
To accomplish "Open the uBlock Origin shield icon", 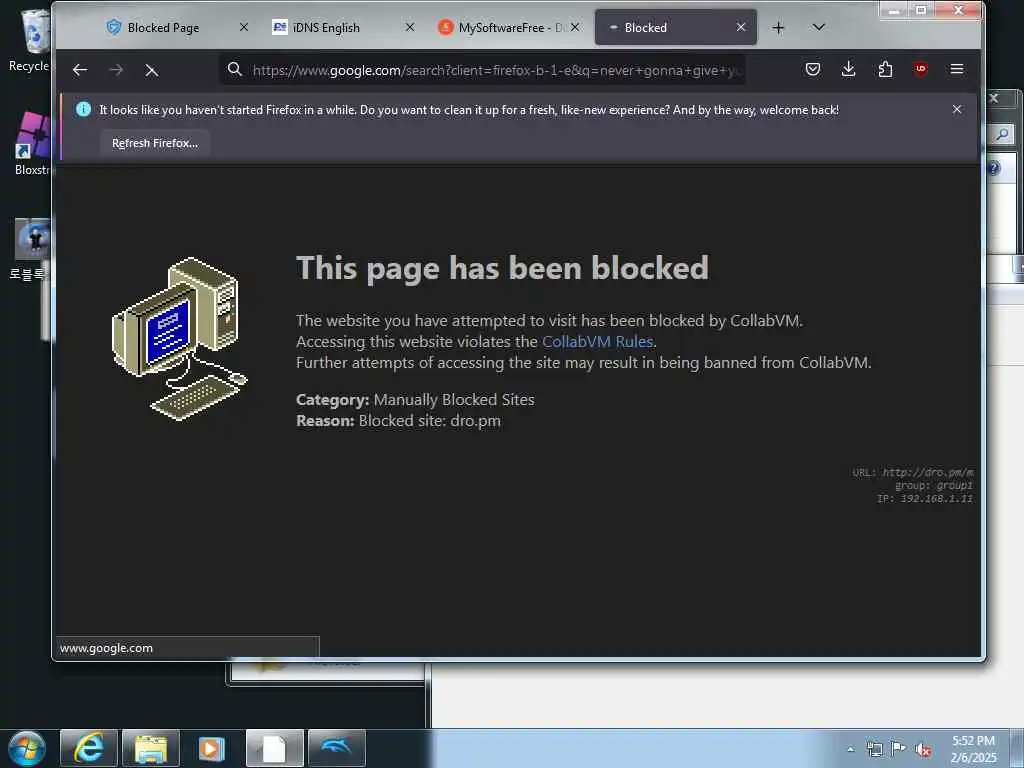I will [x=921, y=69].
